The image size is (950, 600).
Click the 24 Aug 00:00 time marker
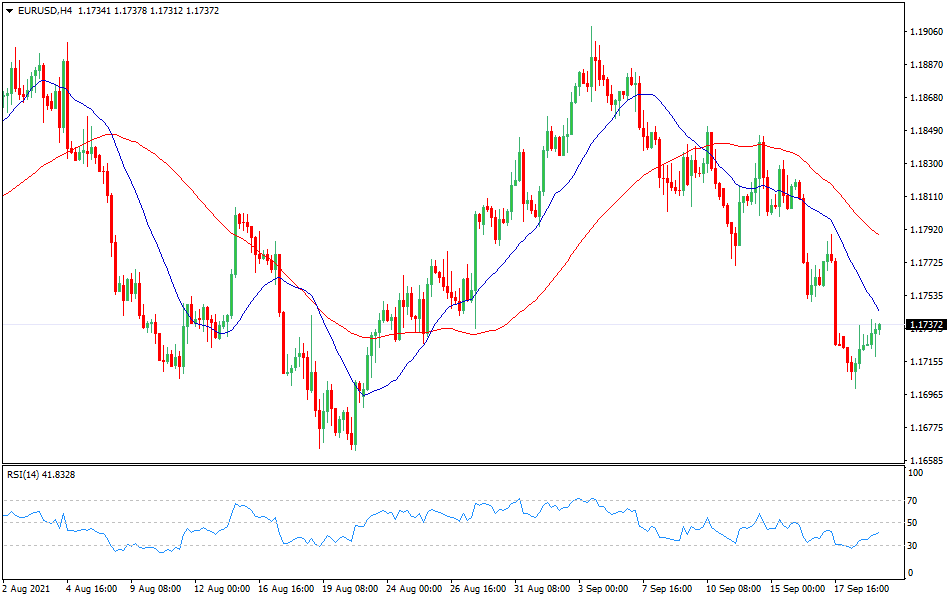point(408,589)
